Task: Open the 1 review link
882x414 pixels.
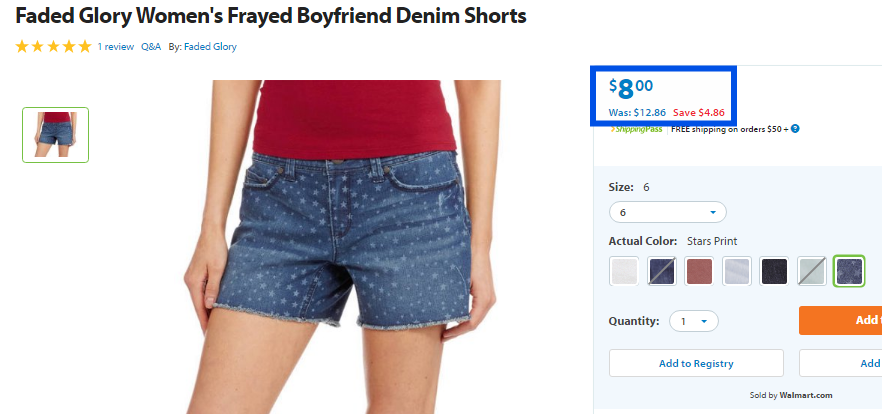Action: pyautogui.click(x=115, y=47)
